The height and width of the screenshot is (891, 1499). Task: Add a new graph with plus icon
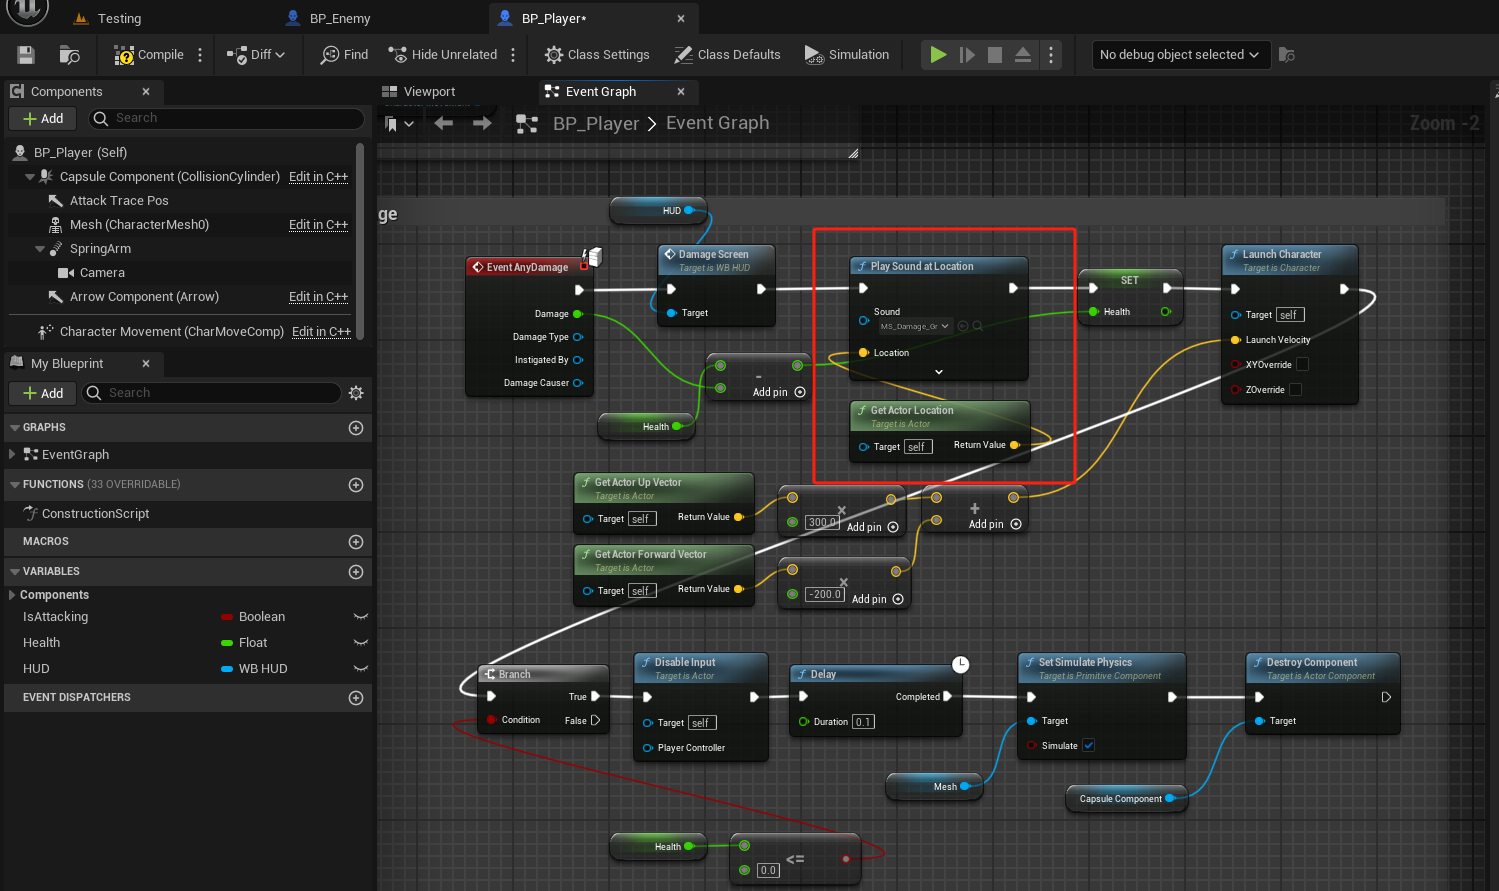(356, 428)
